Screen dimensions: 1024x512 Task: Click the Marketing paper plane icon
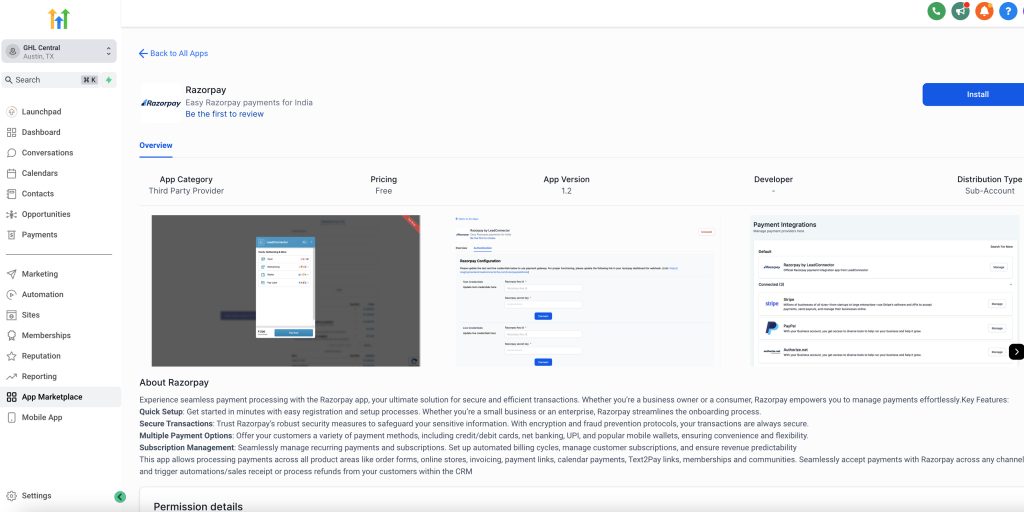click(11, 274)
